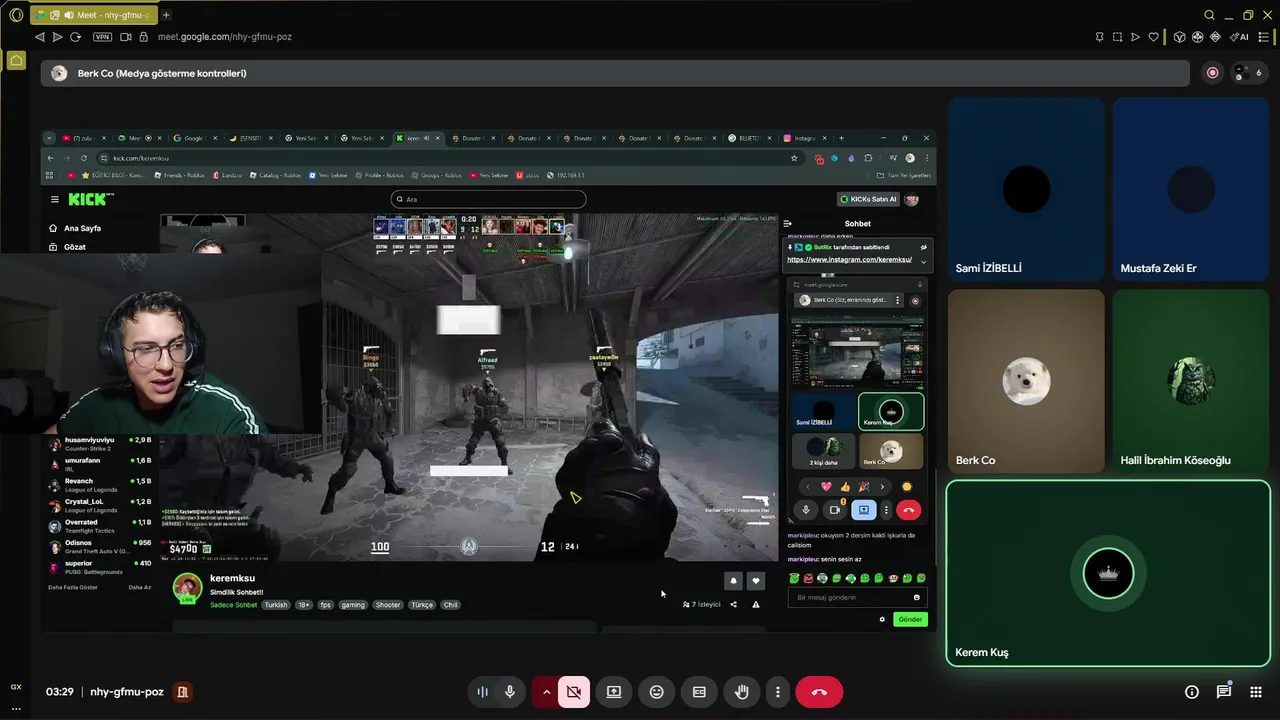Open emoji reactions in Meet toolbar
The width and height of the screenshot is (1280, 720).
tap(656, 692)
